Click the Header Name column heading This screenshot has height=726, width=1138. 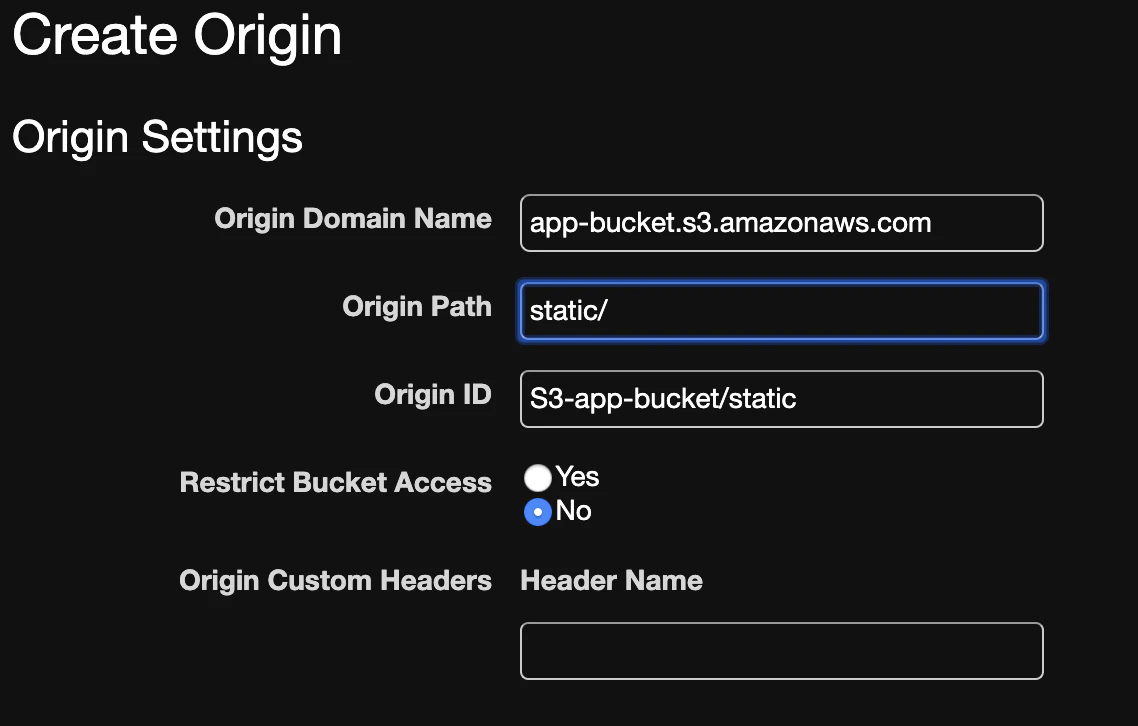[x=611, y=581]
